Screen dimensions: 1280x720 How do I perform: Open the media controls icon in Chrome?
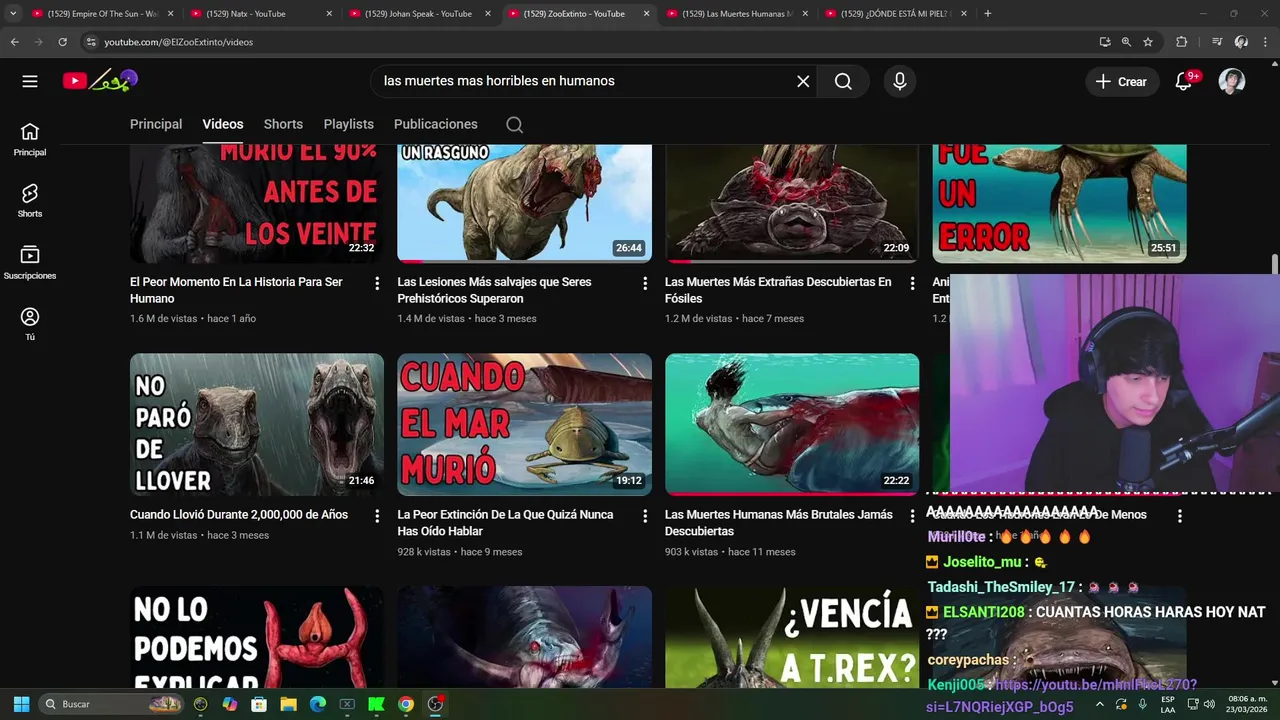1217,42
